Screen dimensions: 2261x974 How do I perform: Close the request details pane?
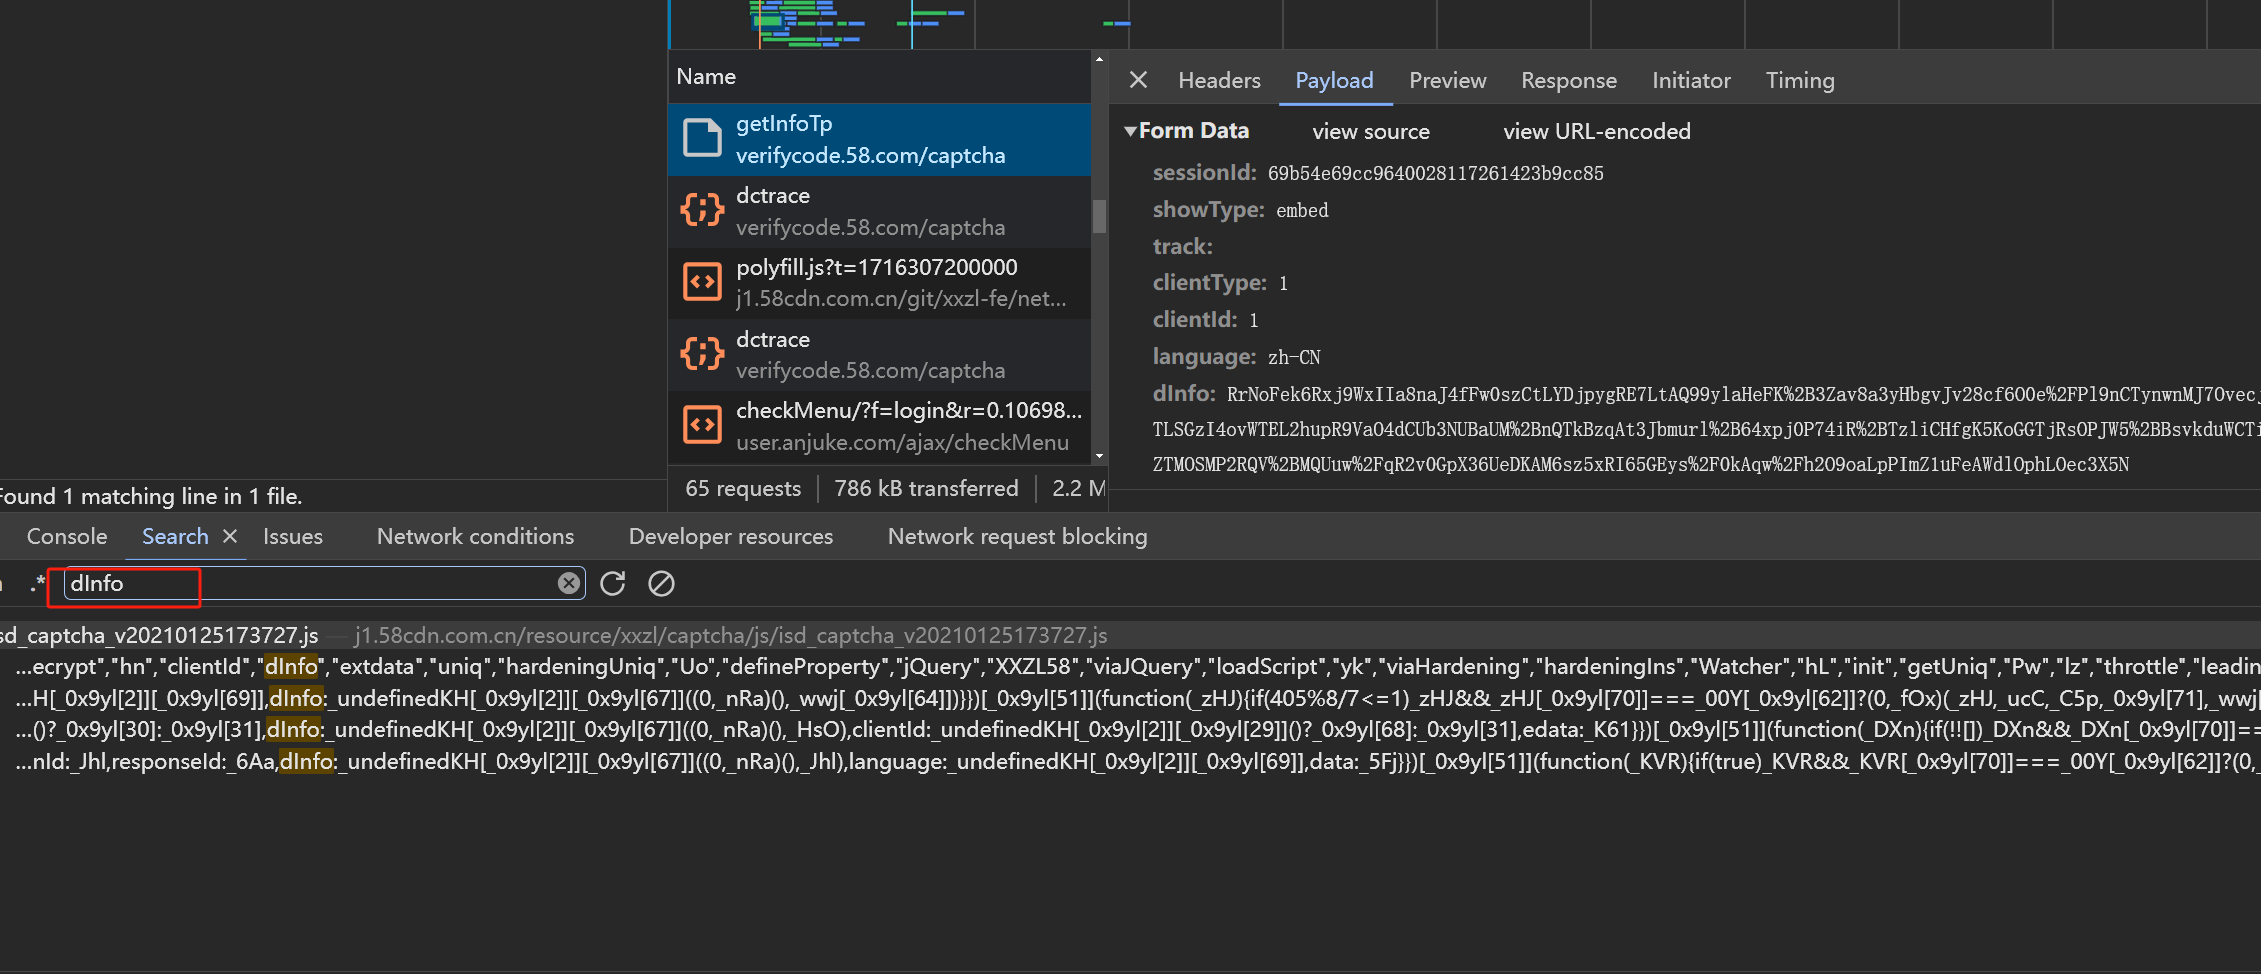coord(1138,80)
